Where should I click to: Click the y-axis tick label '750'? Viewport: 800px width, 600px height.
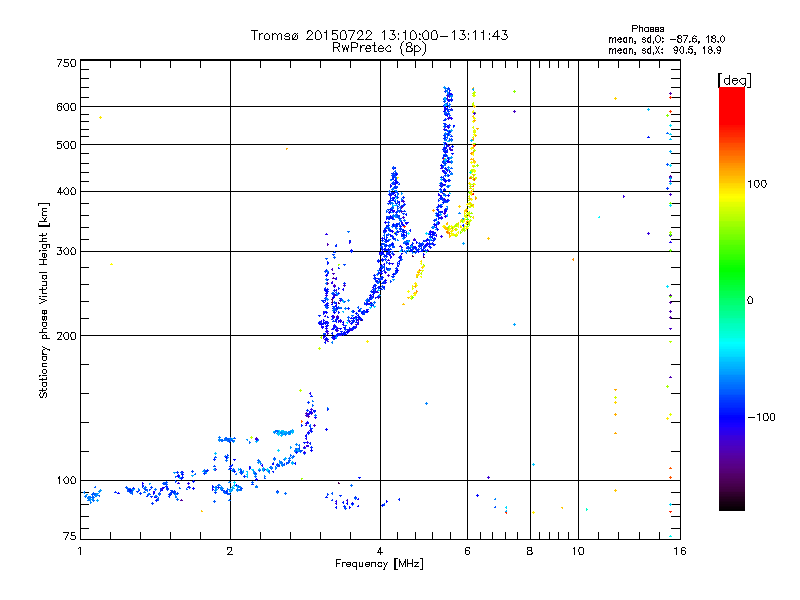pos(66,63)
